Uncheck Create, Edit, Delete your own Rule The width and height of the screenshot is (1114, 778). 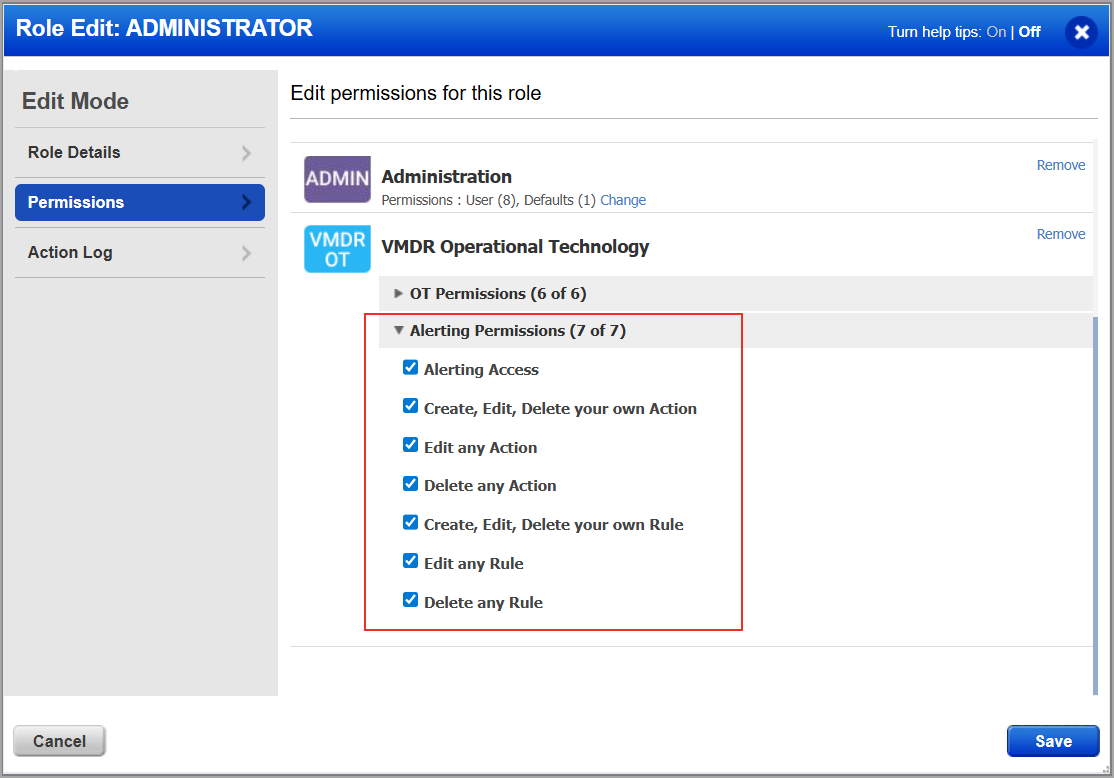[410, 523]
